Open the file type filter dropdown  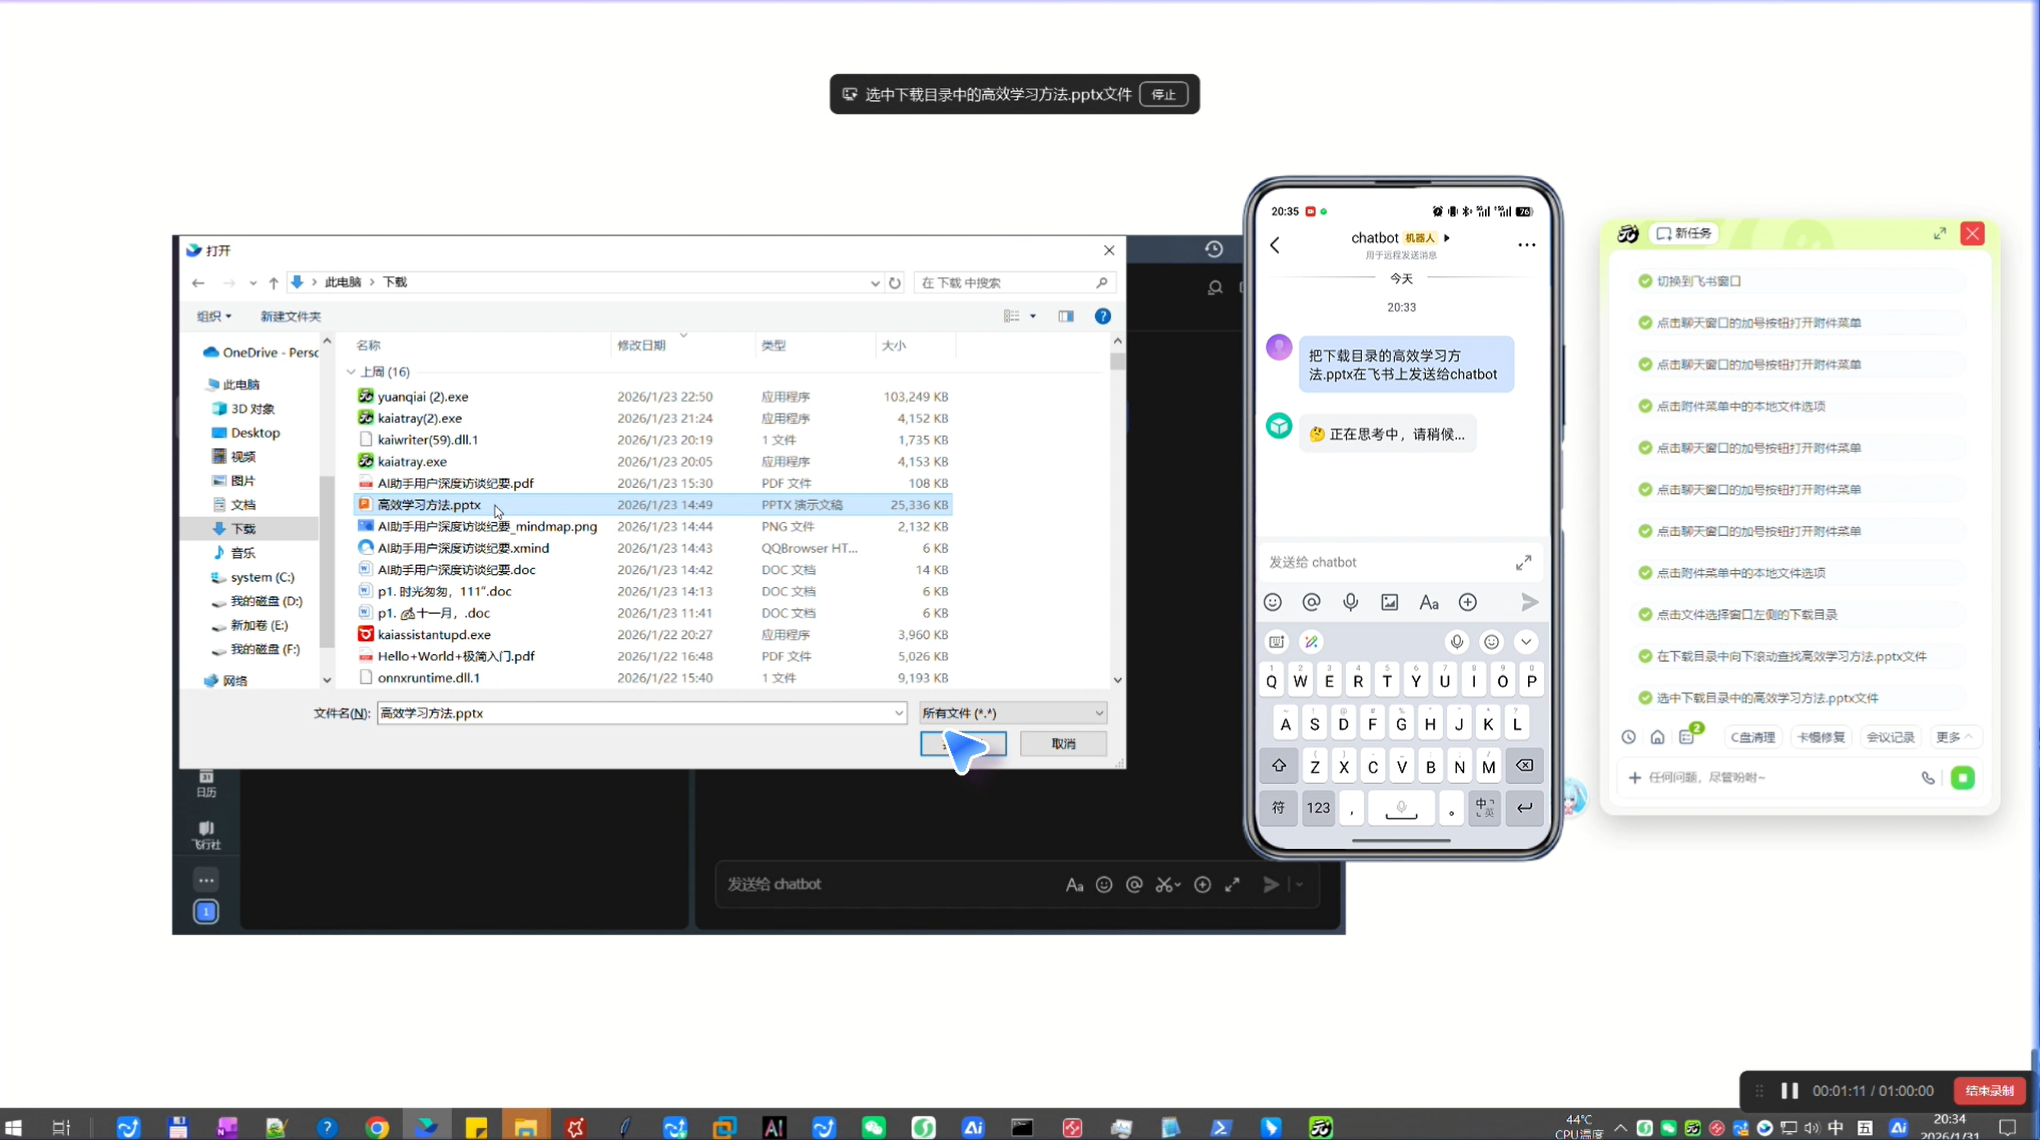pos(1012,713)
